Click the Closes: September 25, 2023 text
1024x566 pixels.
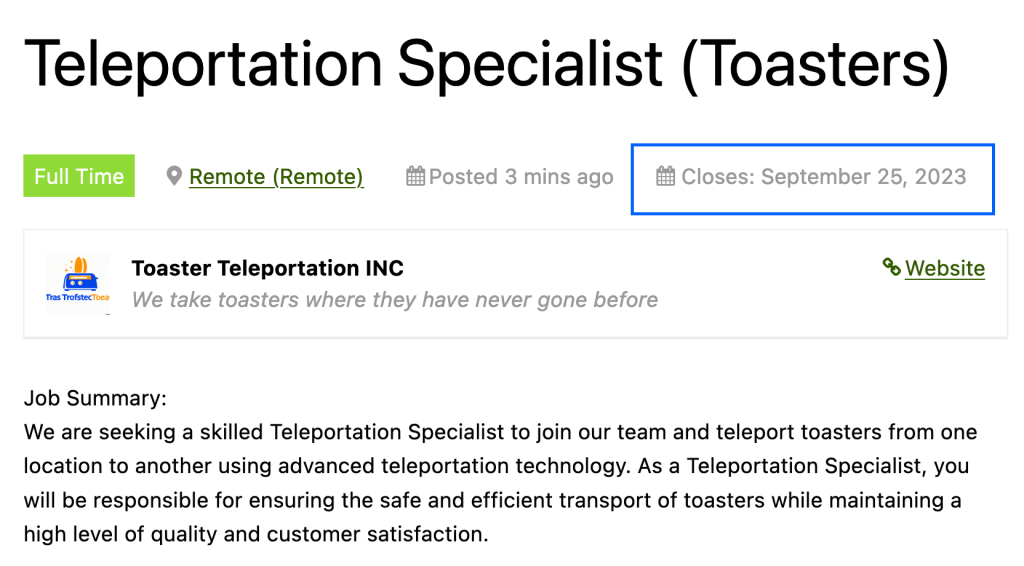coord(824,176)
